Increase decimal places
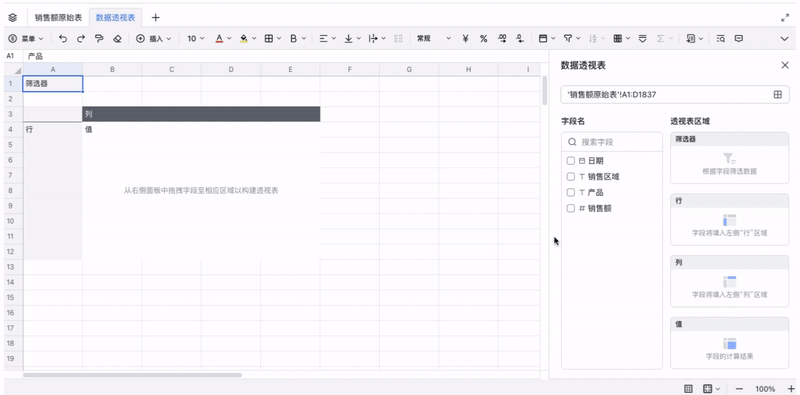The image size is (800, 395). point(502,38)
